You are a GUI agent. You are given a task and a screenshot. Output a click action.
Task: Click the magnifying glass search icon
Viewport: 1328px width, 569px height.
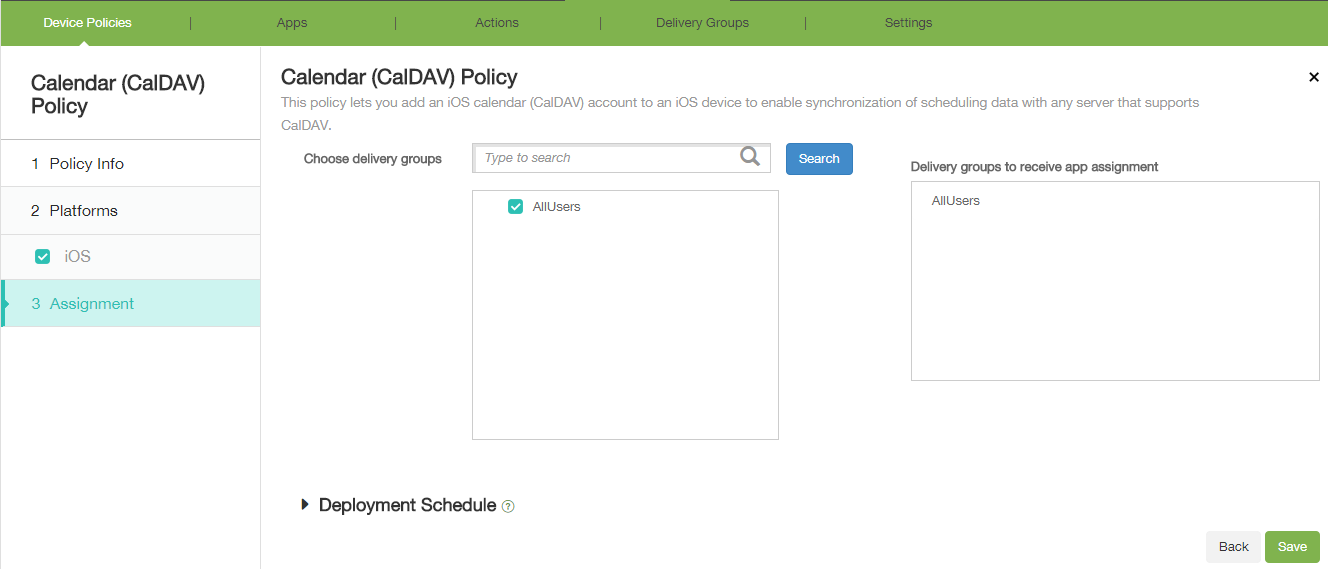tap(750, 157)
